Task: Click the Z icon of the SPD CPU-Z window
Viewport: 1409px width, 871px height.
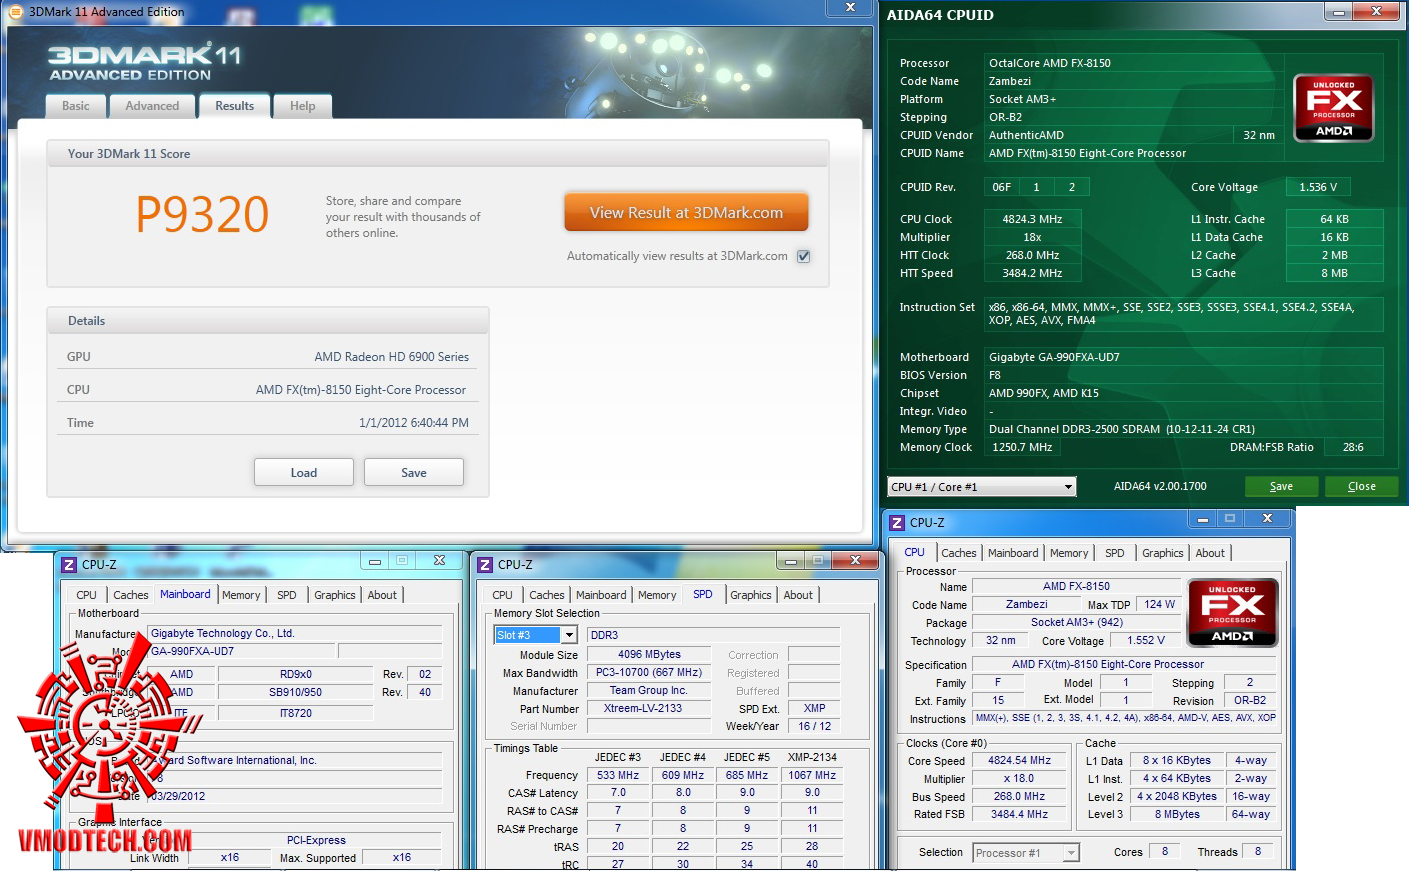Action: pyautogui.click(x=485, y=565)
